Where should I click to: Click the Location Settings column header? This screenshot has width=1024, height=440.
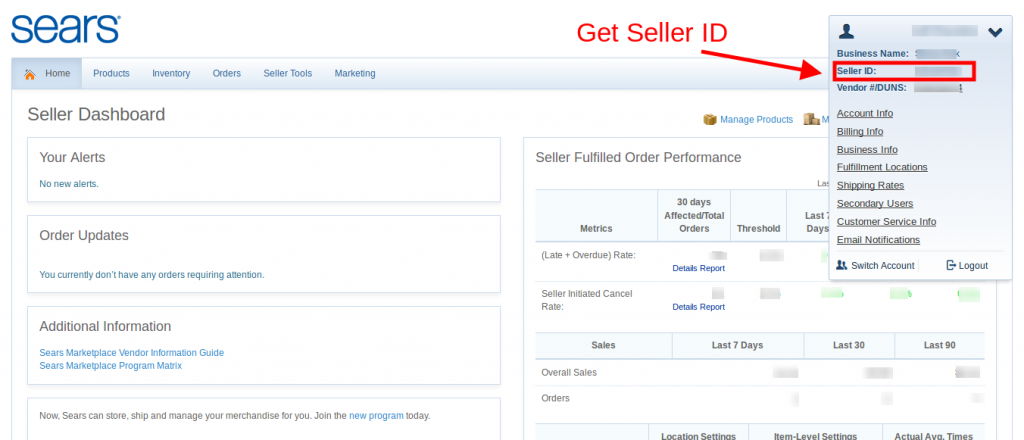click(698, 436)
